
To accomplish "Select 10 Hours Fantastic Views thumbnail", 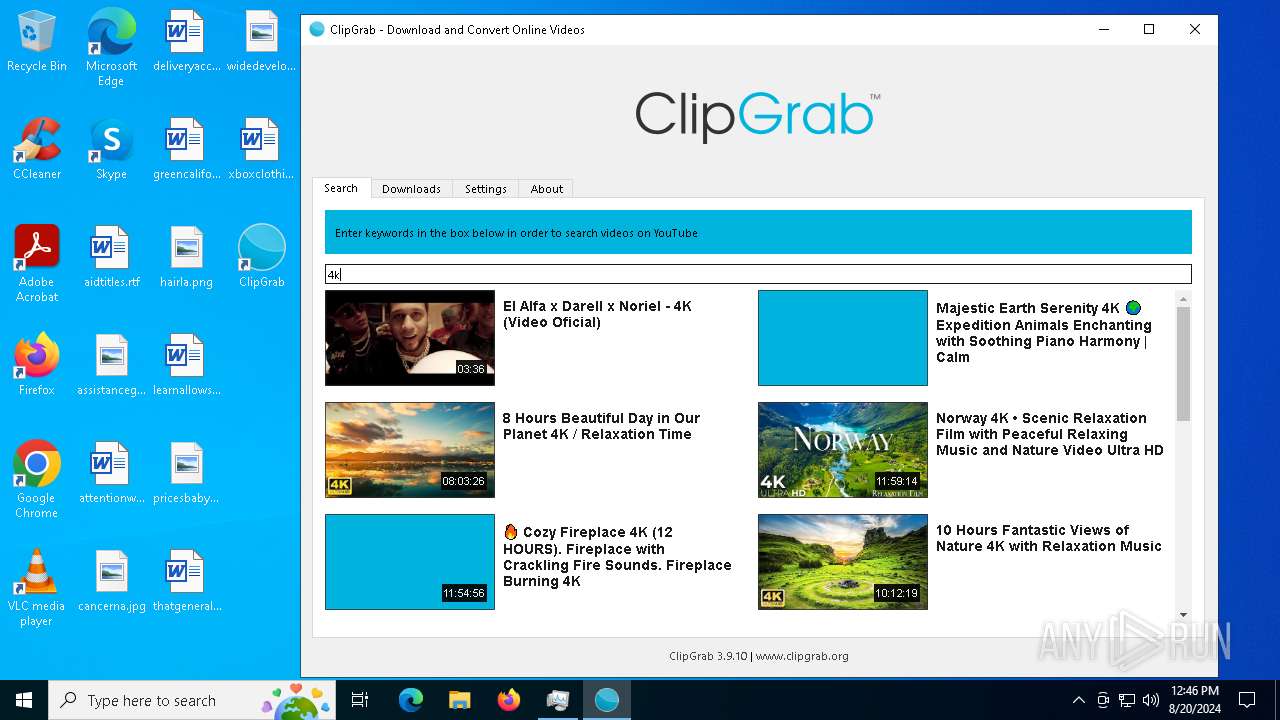I will coord(843,562).
